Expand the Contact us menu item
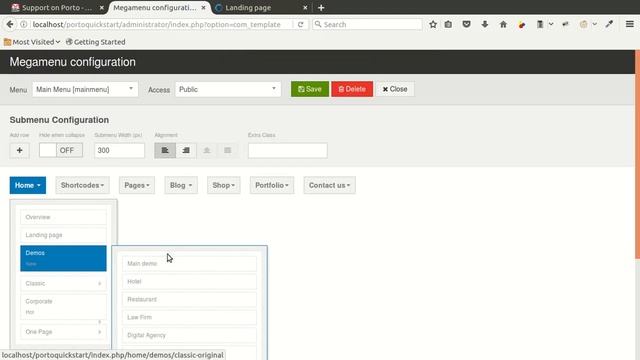The image size is (640, 360). [x=329, y=185]
